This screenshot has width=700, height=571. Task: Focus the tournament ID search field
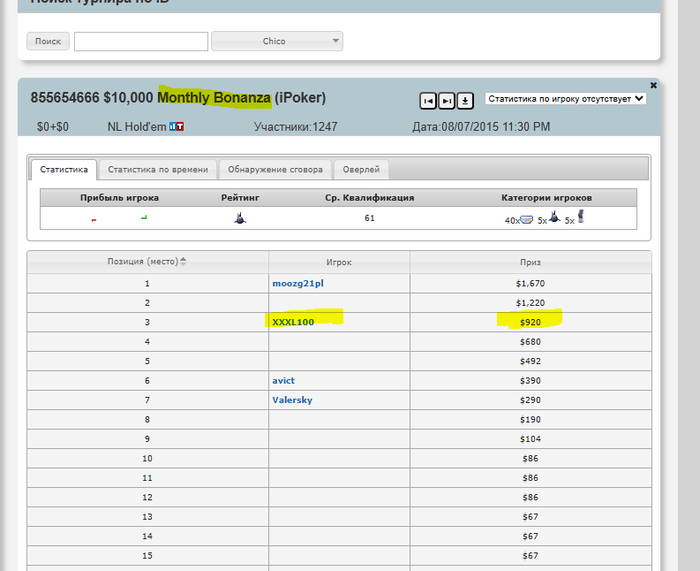click(141, 42)
